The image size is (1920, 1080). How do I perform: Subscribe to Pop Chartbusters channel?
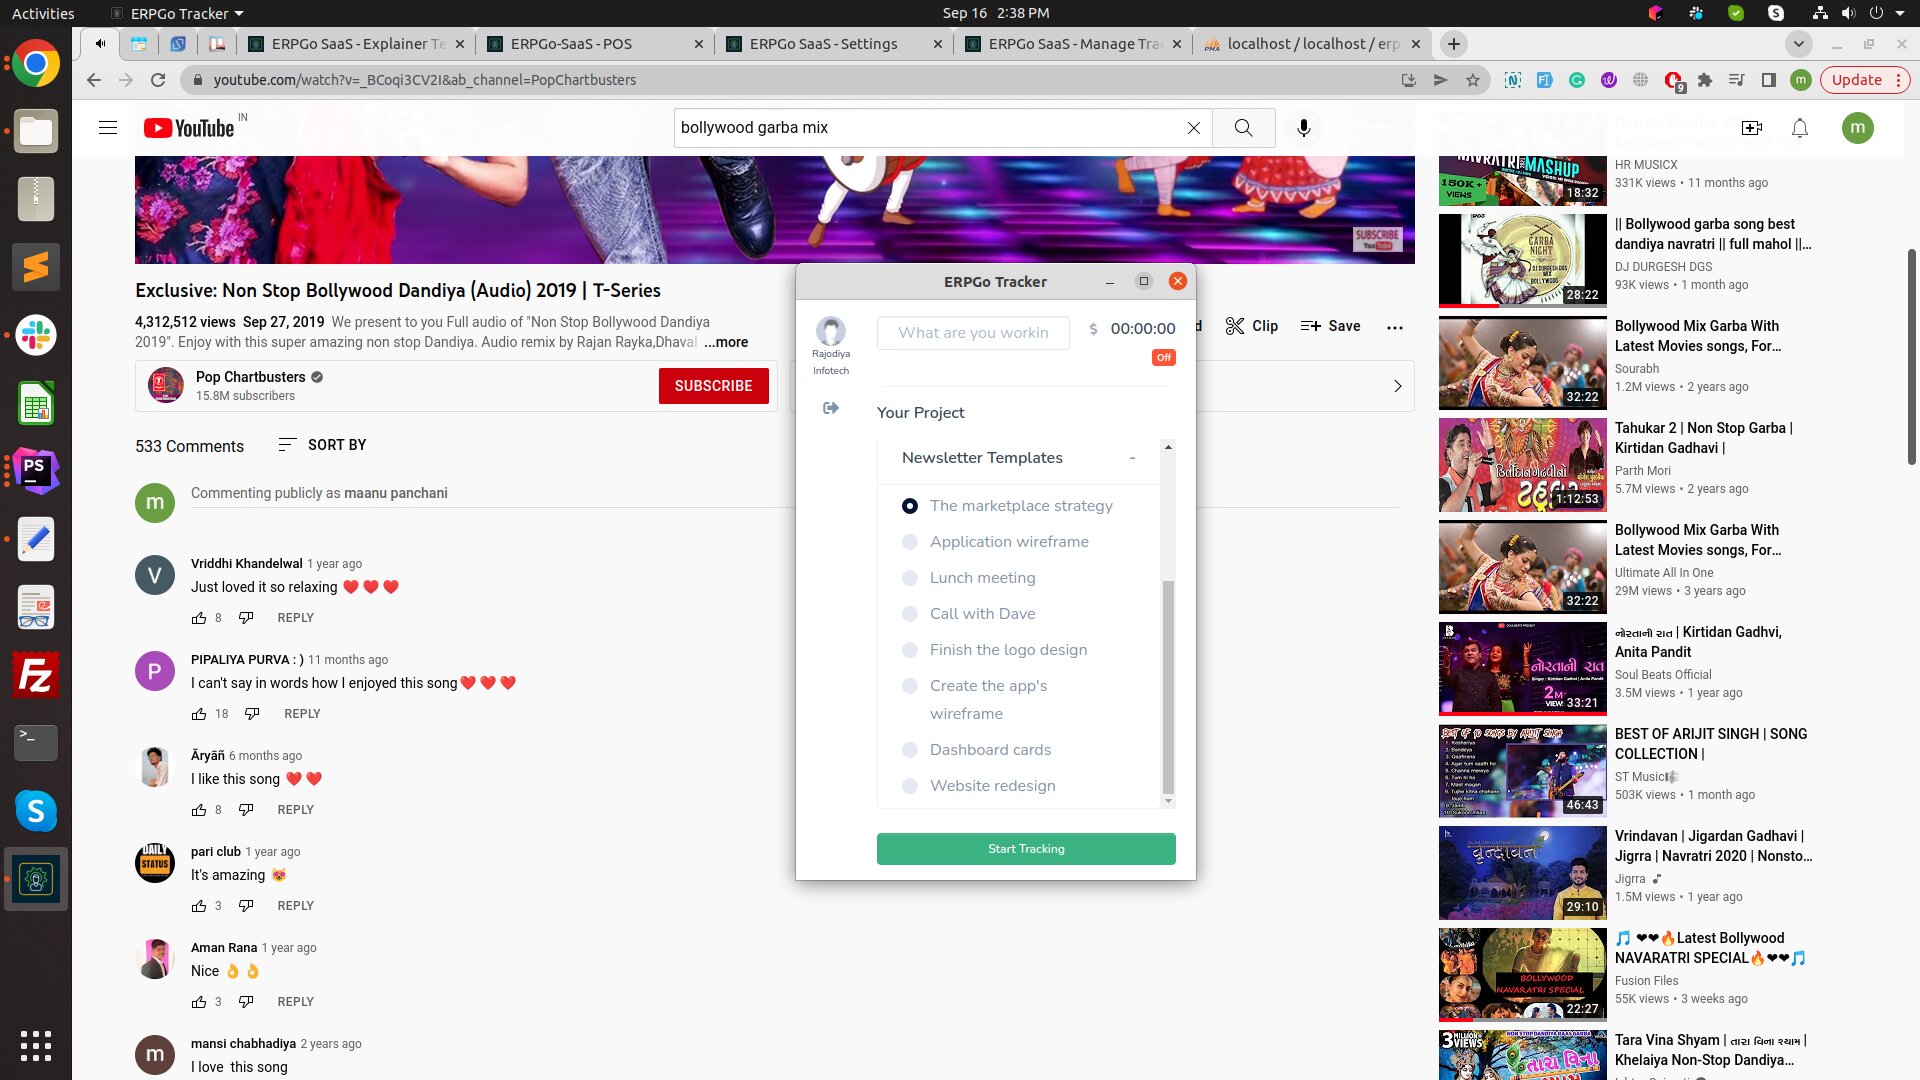pyautogui.click(x=713, y=386)
